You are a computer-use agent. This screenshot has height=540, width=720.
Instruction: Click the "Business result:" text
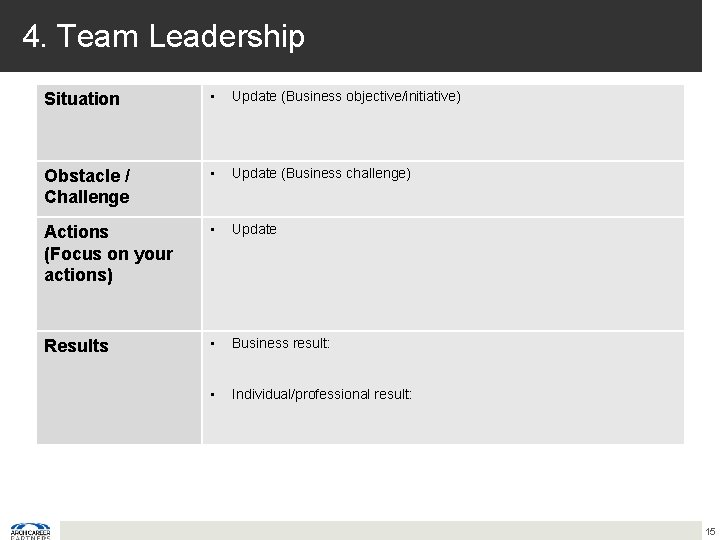click(x=281, y=344)
